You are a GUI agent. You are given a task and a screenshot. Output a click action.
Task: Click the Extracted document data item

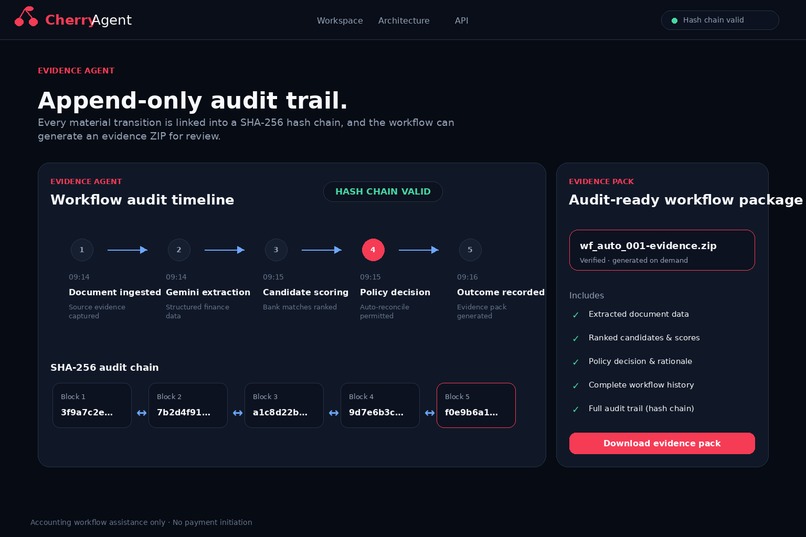(x=638, y=314)
